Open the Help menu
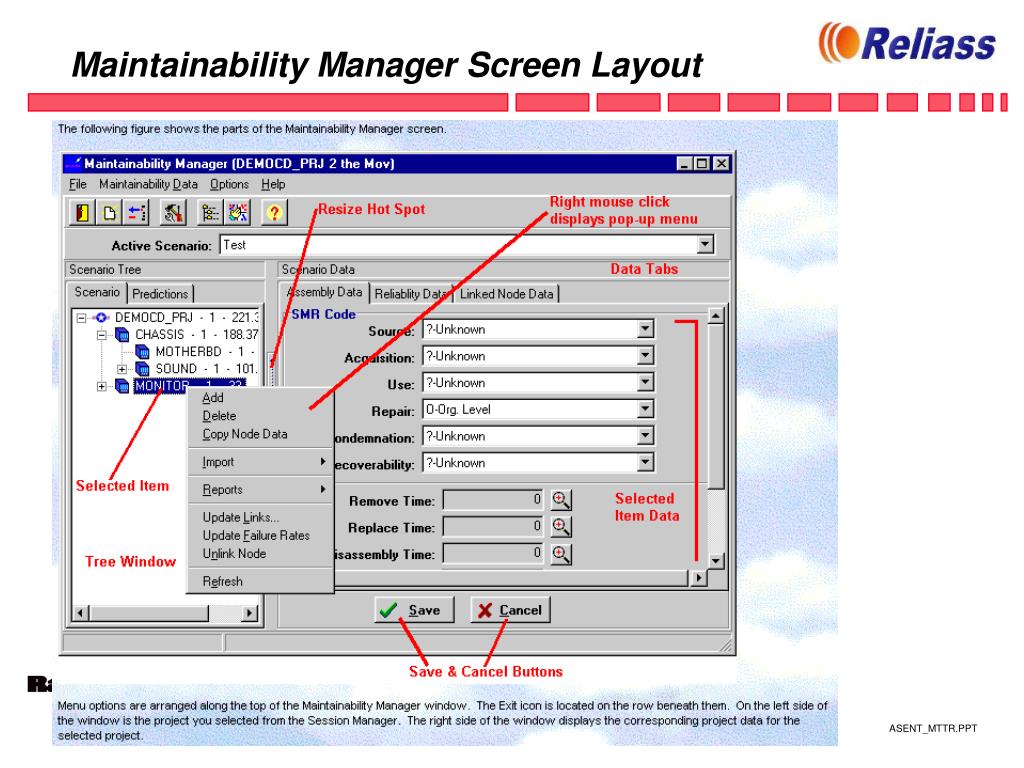 (x=273, y=184)
